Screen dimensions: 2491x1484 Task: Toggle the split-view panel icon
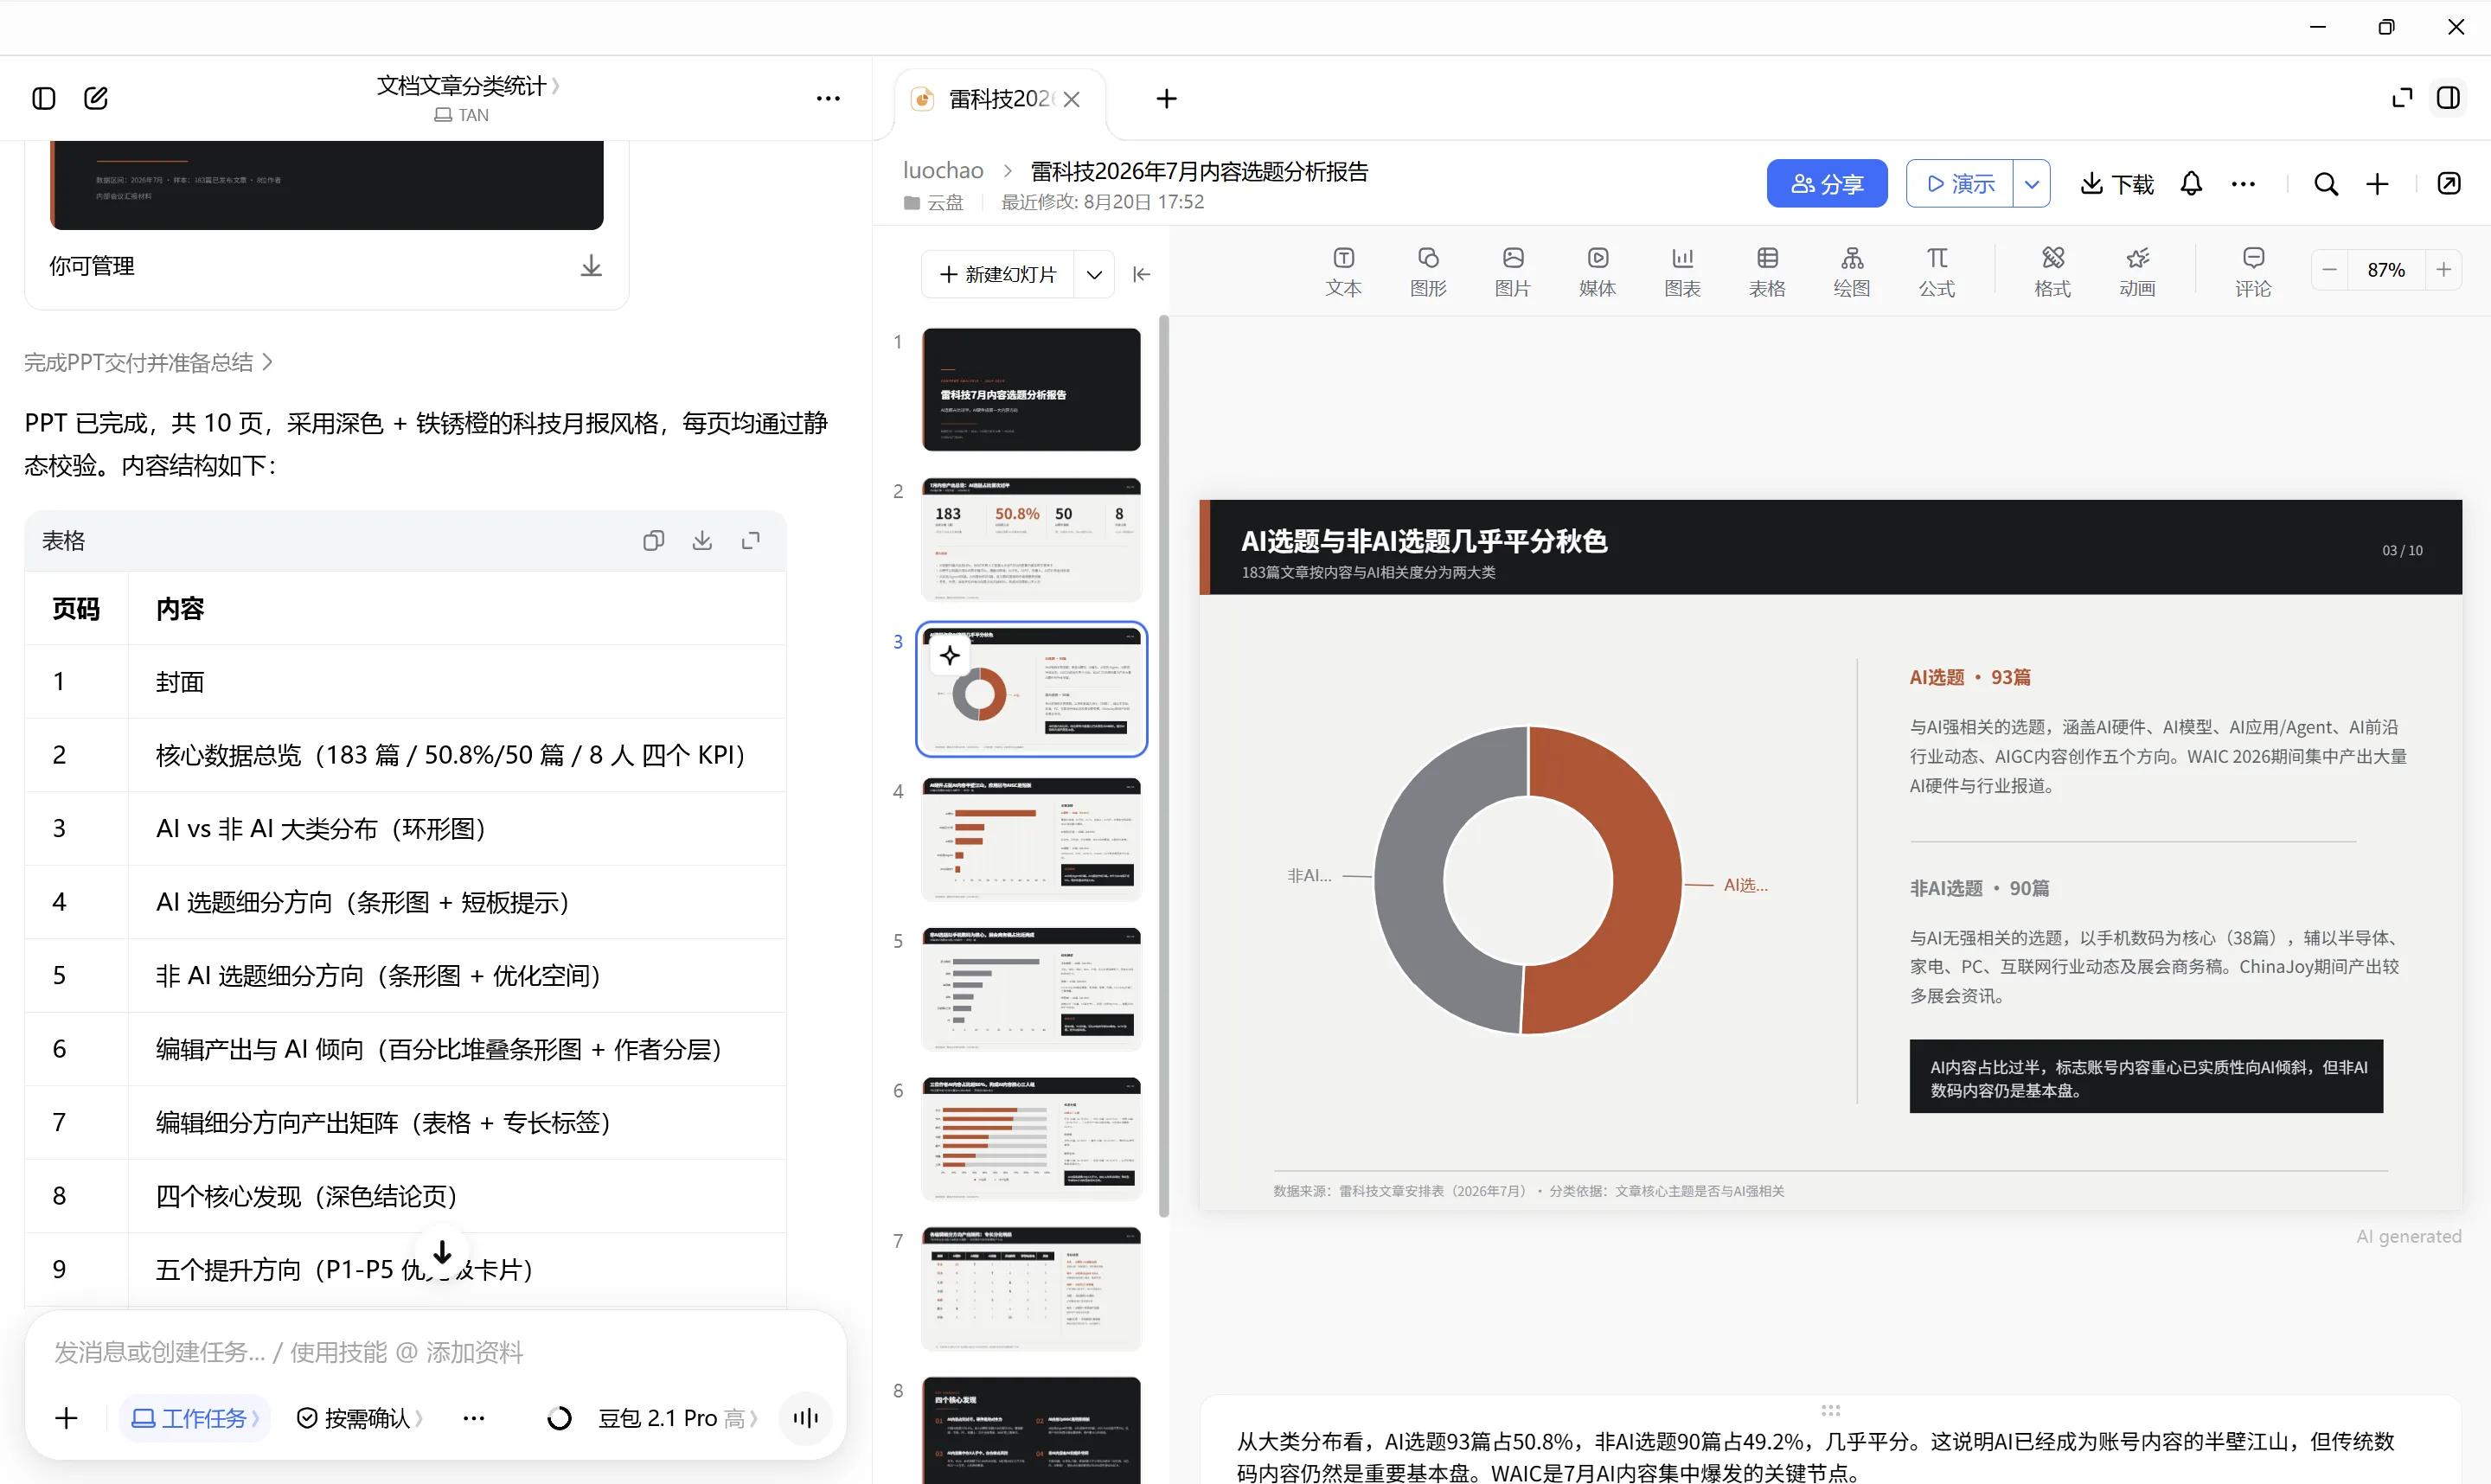pyautogui.click(x=2448, y=98)
